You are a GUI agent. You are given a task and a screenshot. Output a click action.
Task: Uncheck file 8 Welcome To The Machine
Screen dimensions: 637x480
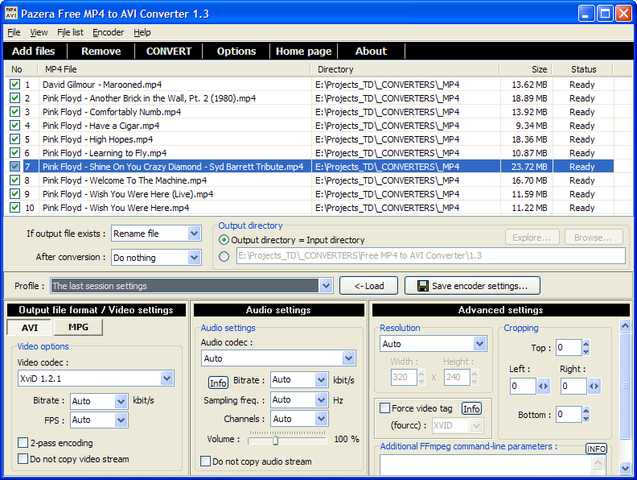15,180
